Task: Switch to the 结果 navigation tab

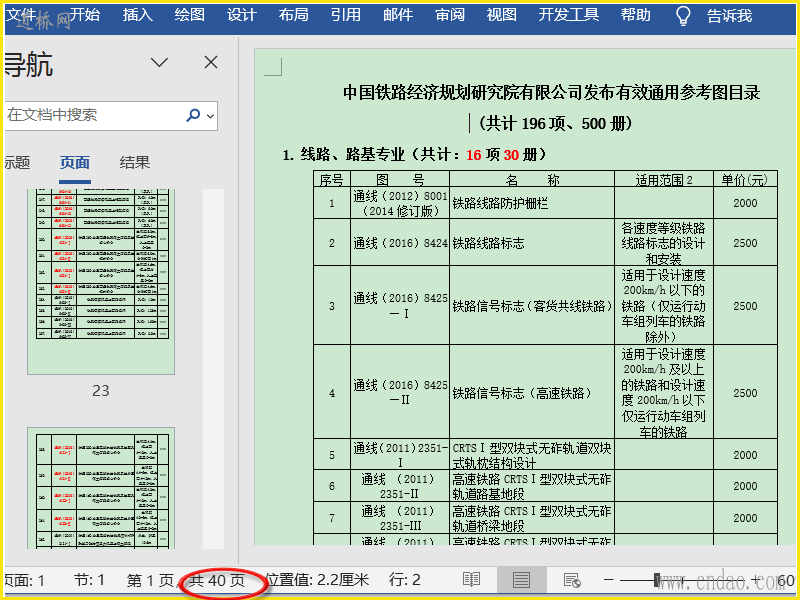Action: (x=135, y=163)
